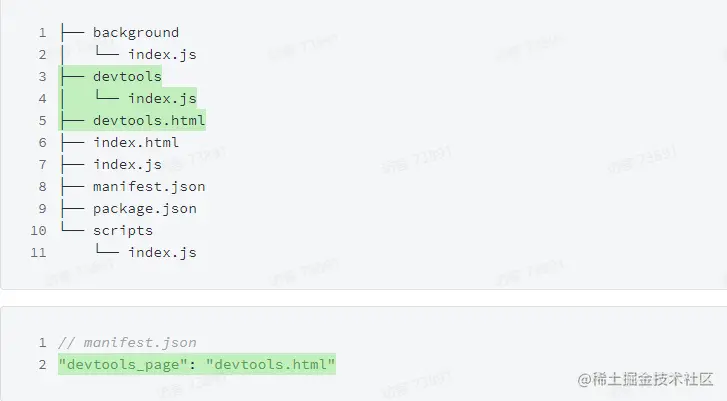
Task: Click line number 2 in the manifest snippet
Action: coord(43,364)
